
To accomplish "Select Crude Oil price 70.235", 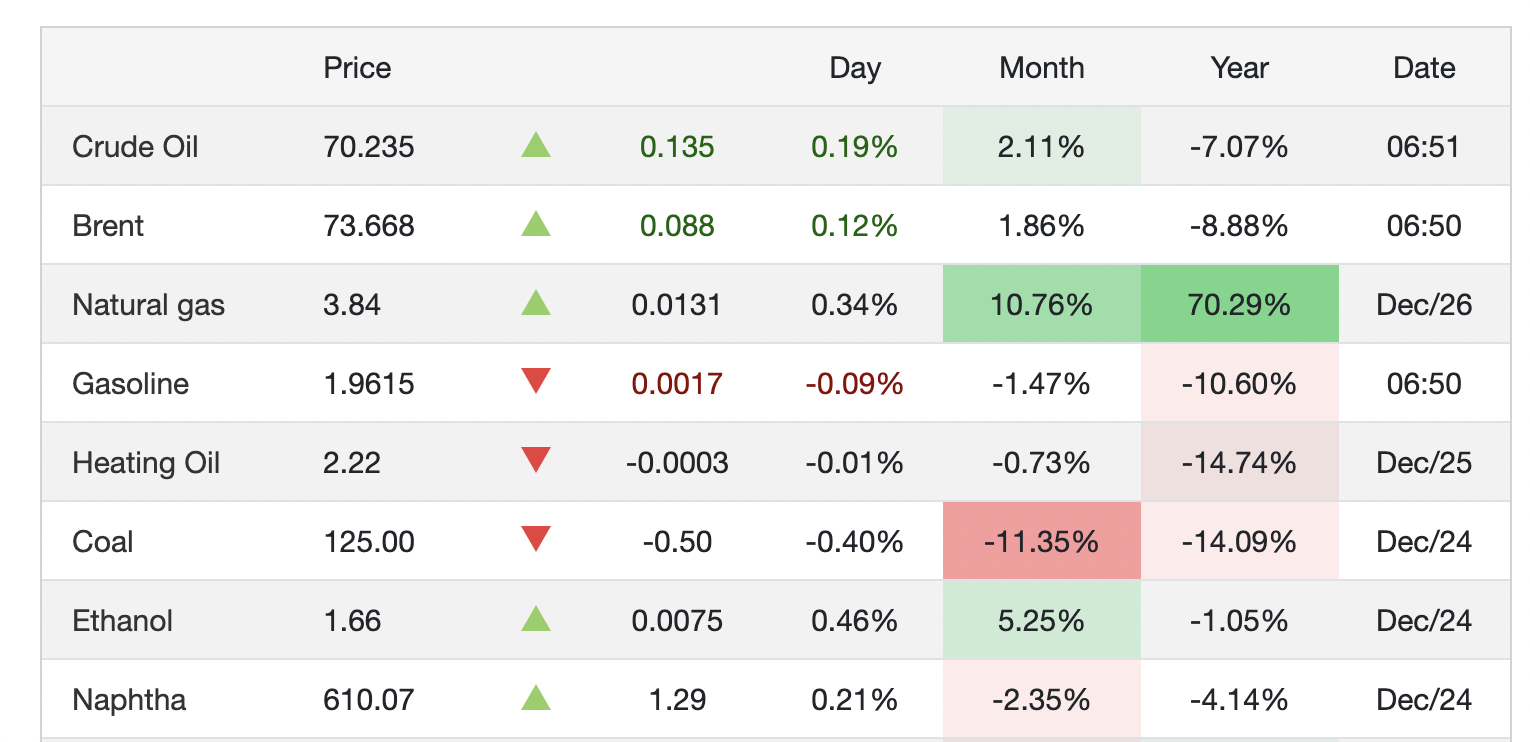I will (x=369, y=147).
